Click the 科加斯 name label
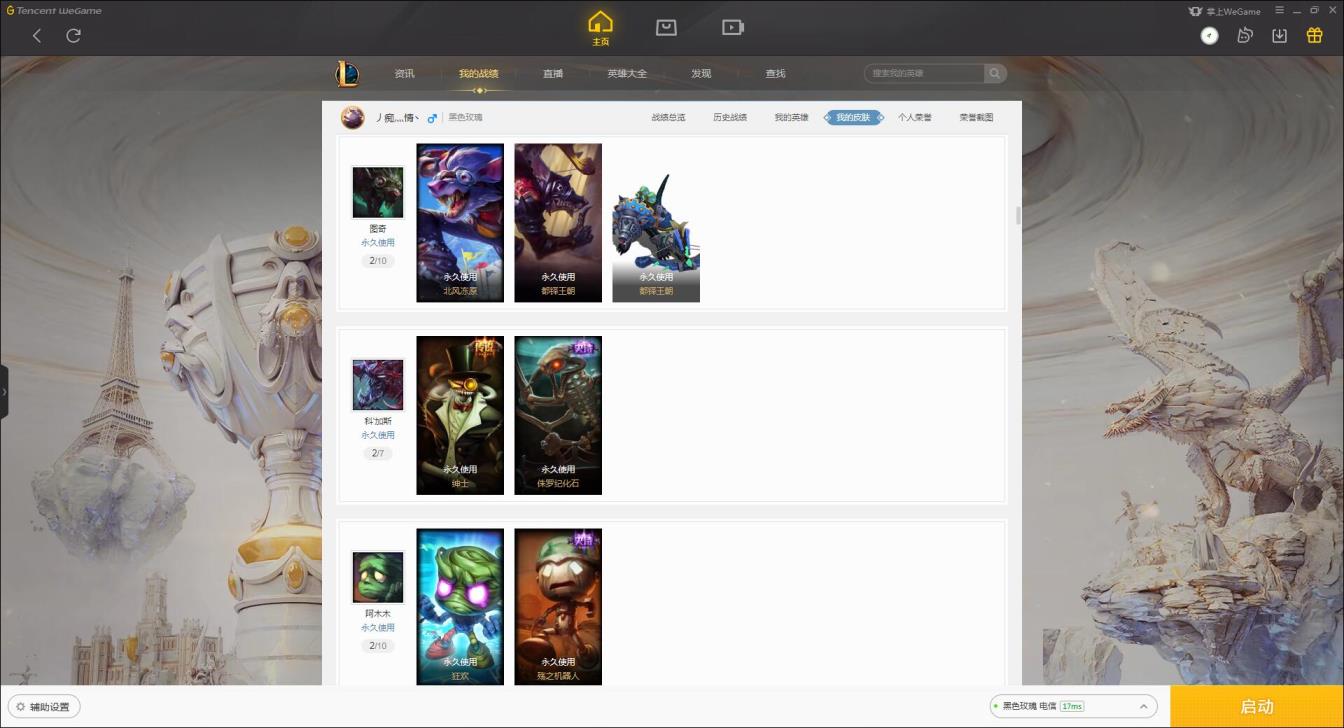This screenshot has height=728, width=1344. coord(378,421)
